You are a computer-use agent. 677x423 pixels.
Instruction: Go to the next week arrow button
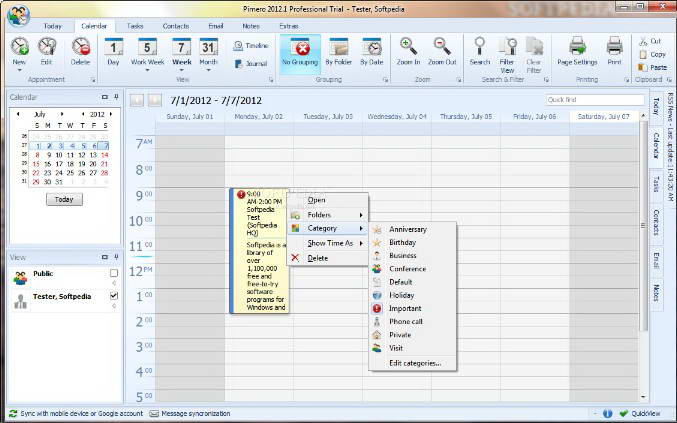155,101
